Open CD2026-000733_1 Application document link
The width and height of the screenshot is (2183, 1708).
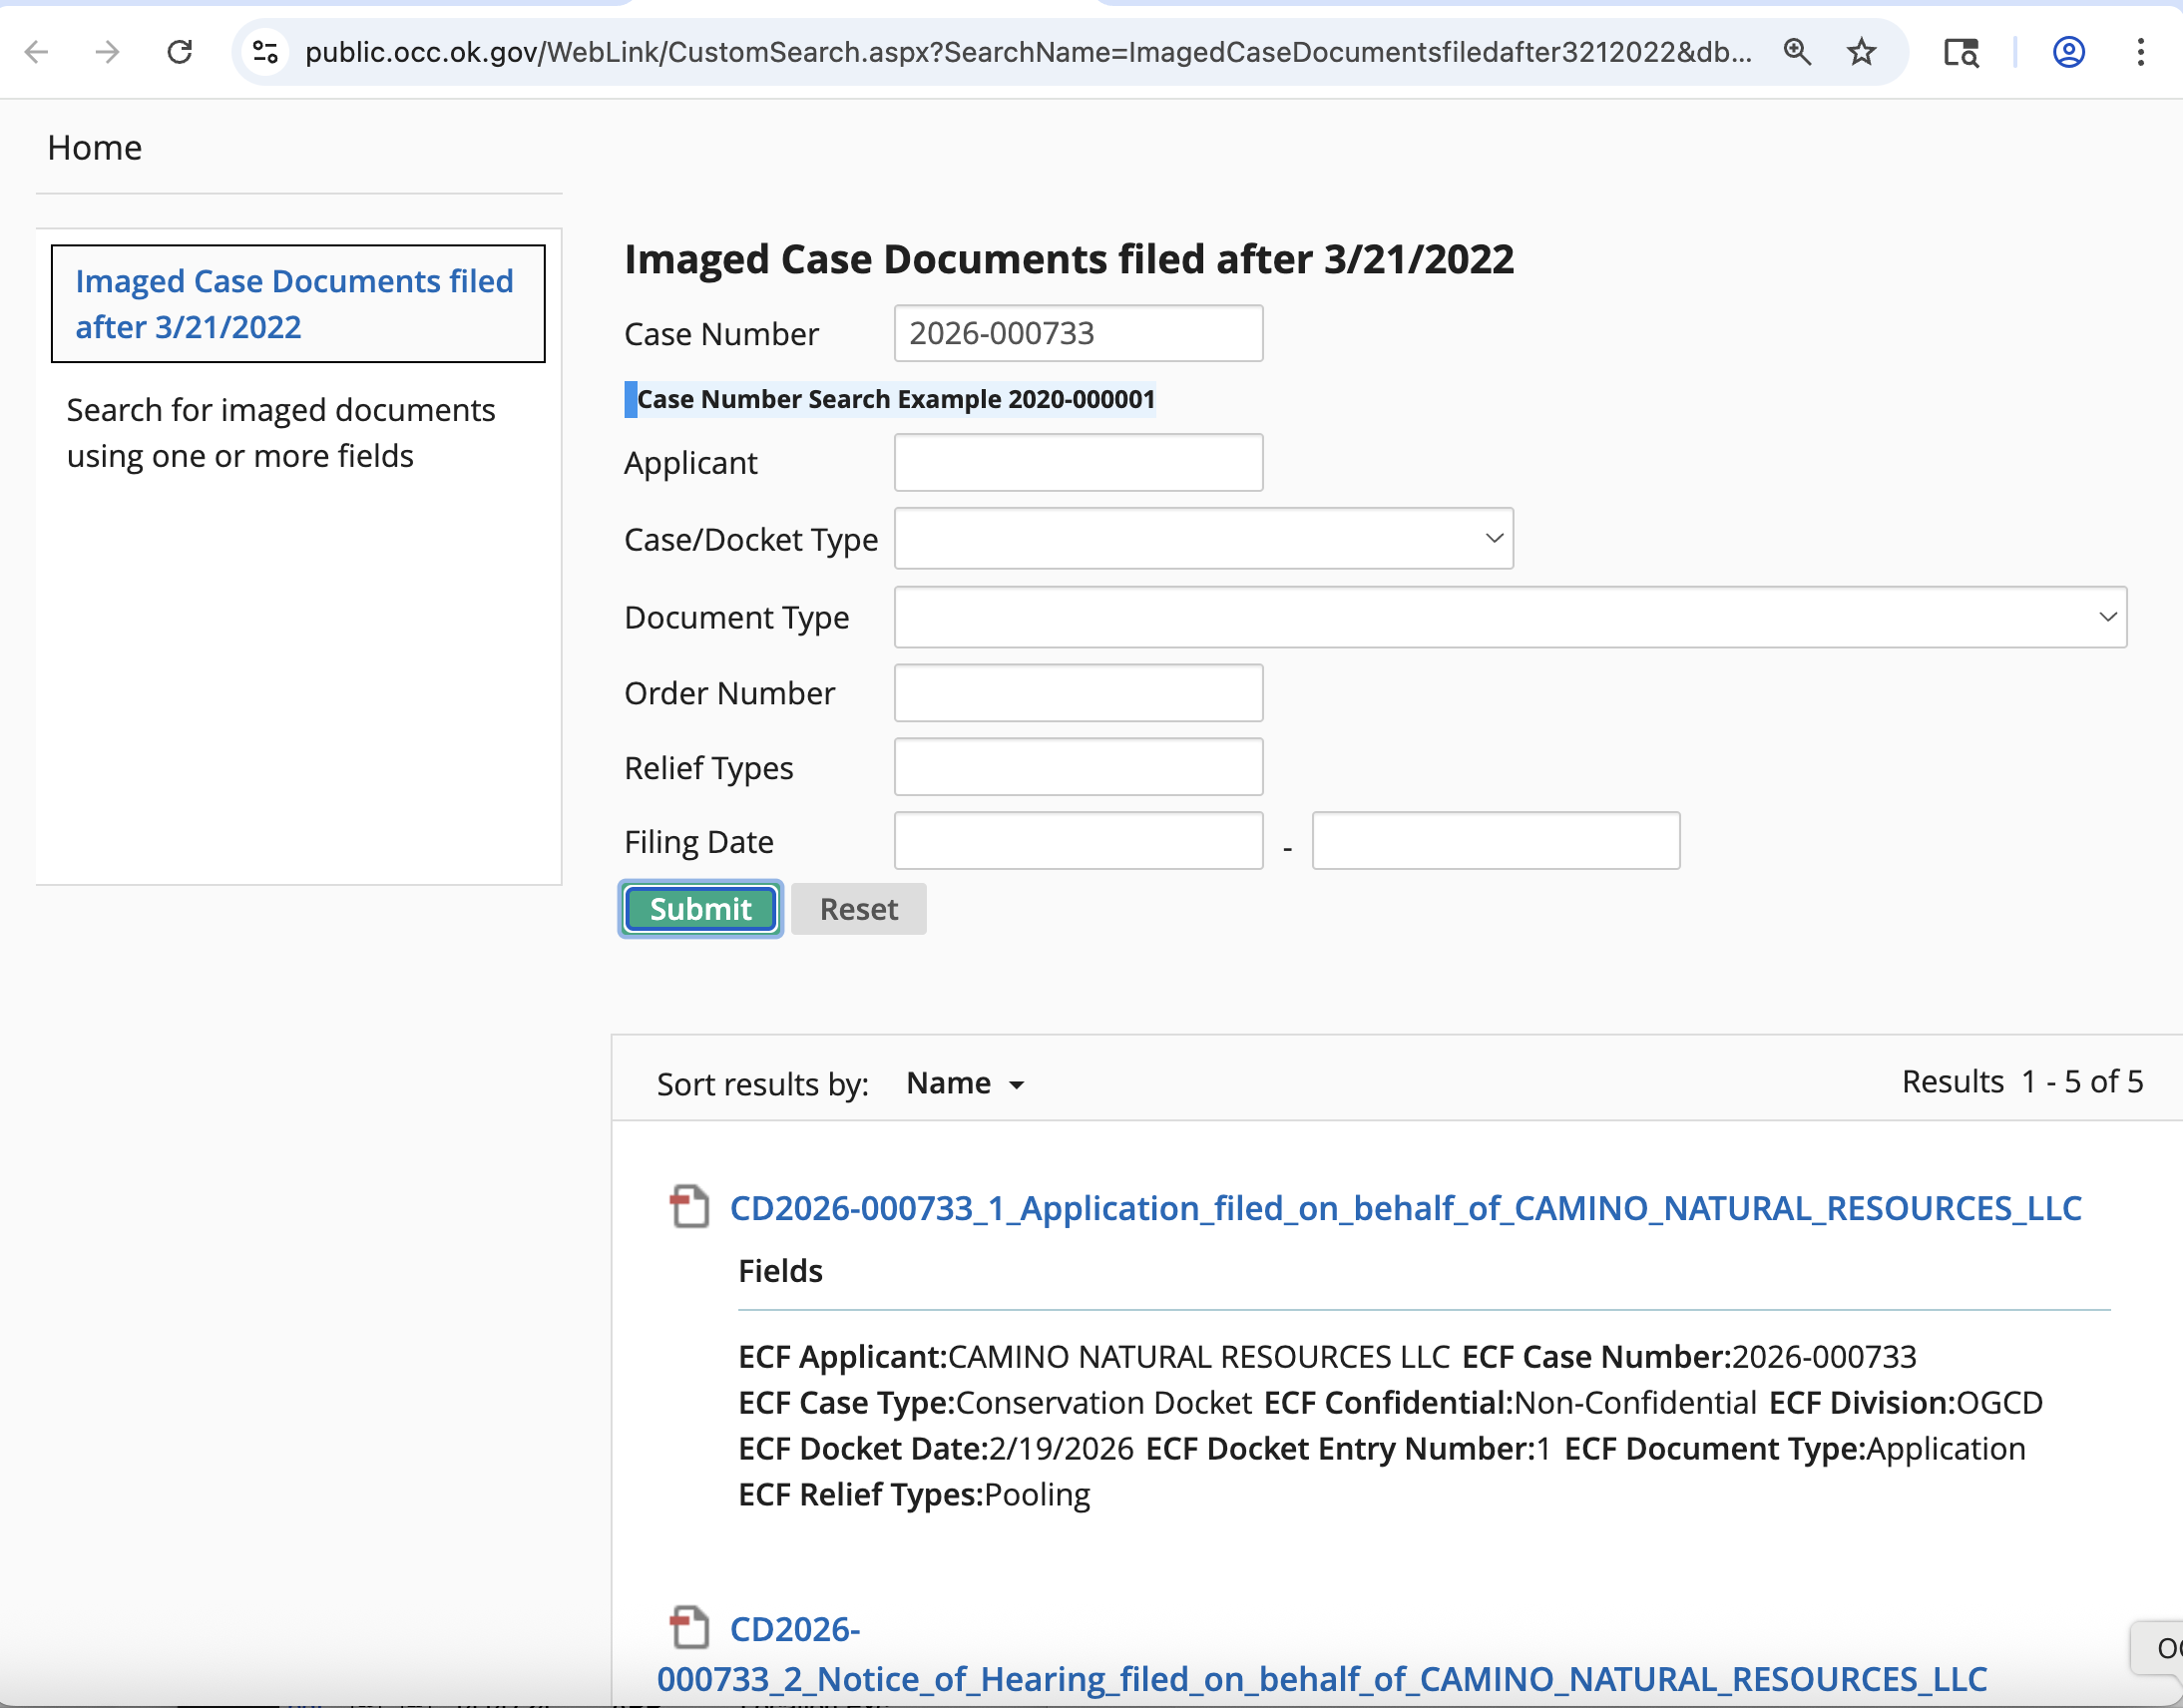(x=1405, y=1208)
